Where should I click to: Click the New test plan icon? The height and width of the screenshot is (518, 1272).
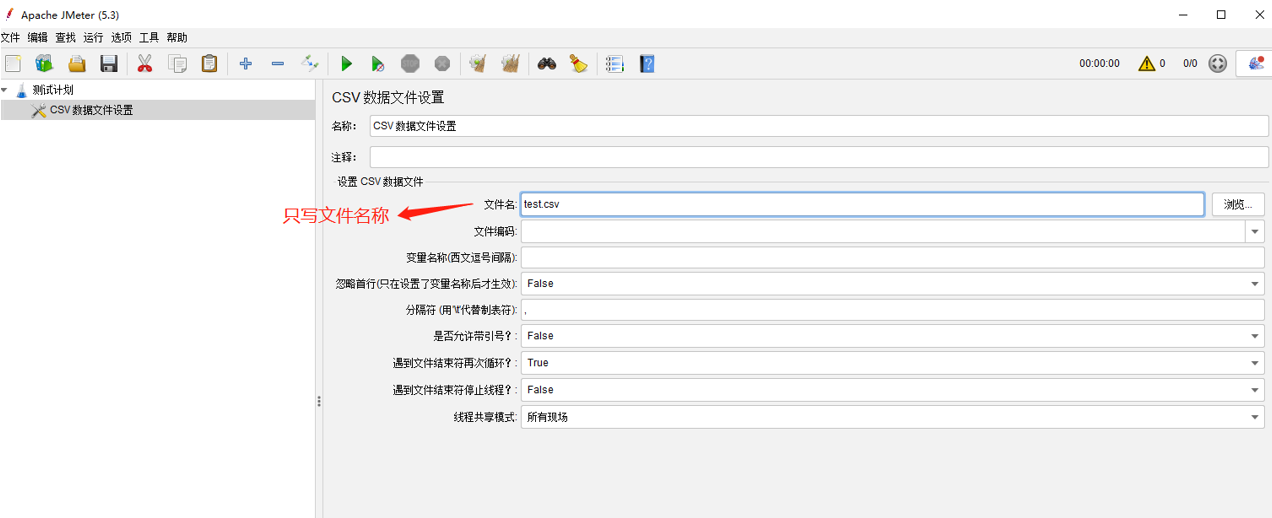[x=13, y=63]
